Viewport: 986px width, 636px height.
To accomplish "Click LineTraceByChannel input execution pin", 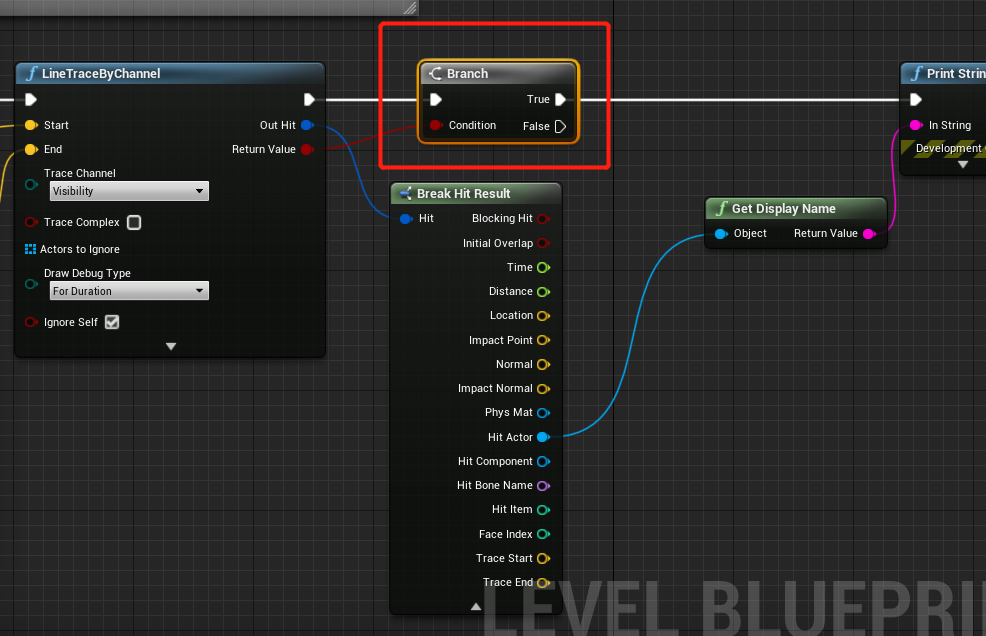I will [31, 99].
